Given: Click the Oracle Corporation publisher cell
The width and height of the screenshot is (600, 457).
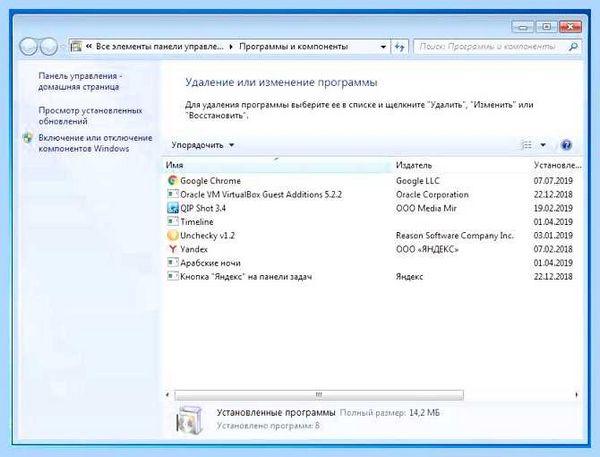Looking at the screenshot, I should (x=432, y=194).
